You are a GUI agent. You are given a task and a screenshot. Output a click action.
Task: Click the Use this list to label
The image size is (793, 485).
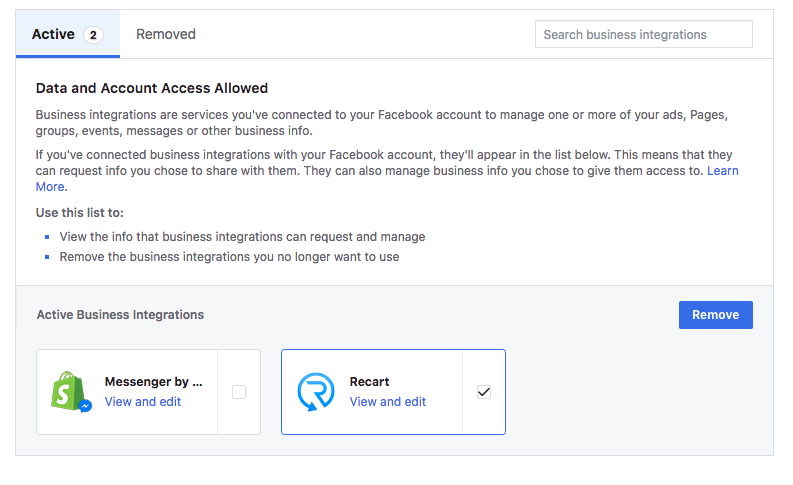[79, 213]
